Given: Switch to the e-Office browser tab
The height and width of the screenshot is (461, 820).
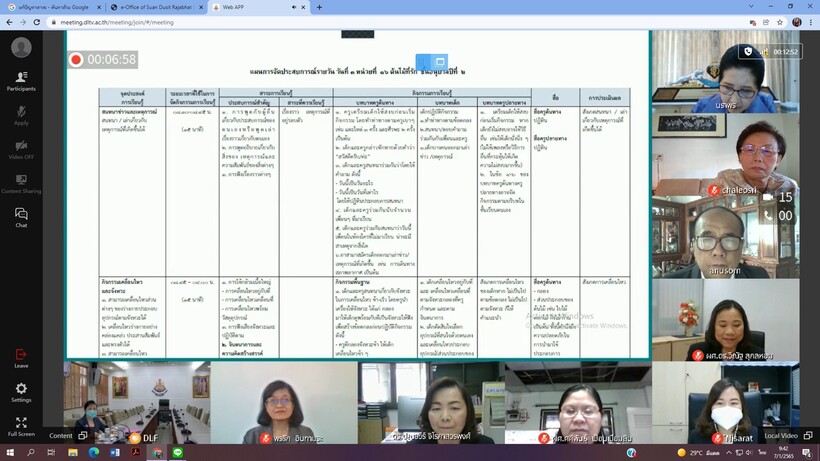Looking at the screenshot, I should click(155, 7).
